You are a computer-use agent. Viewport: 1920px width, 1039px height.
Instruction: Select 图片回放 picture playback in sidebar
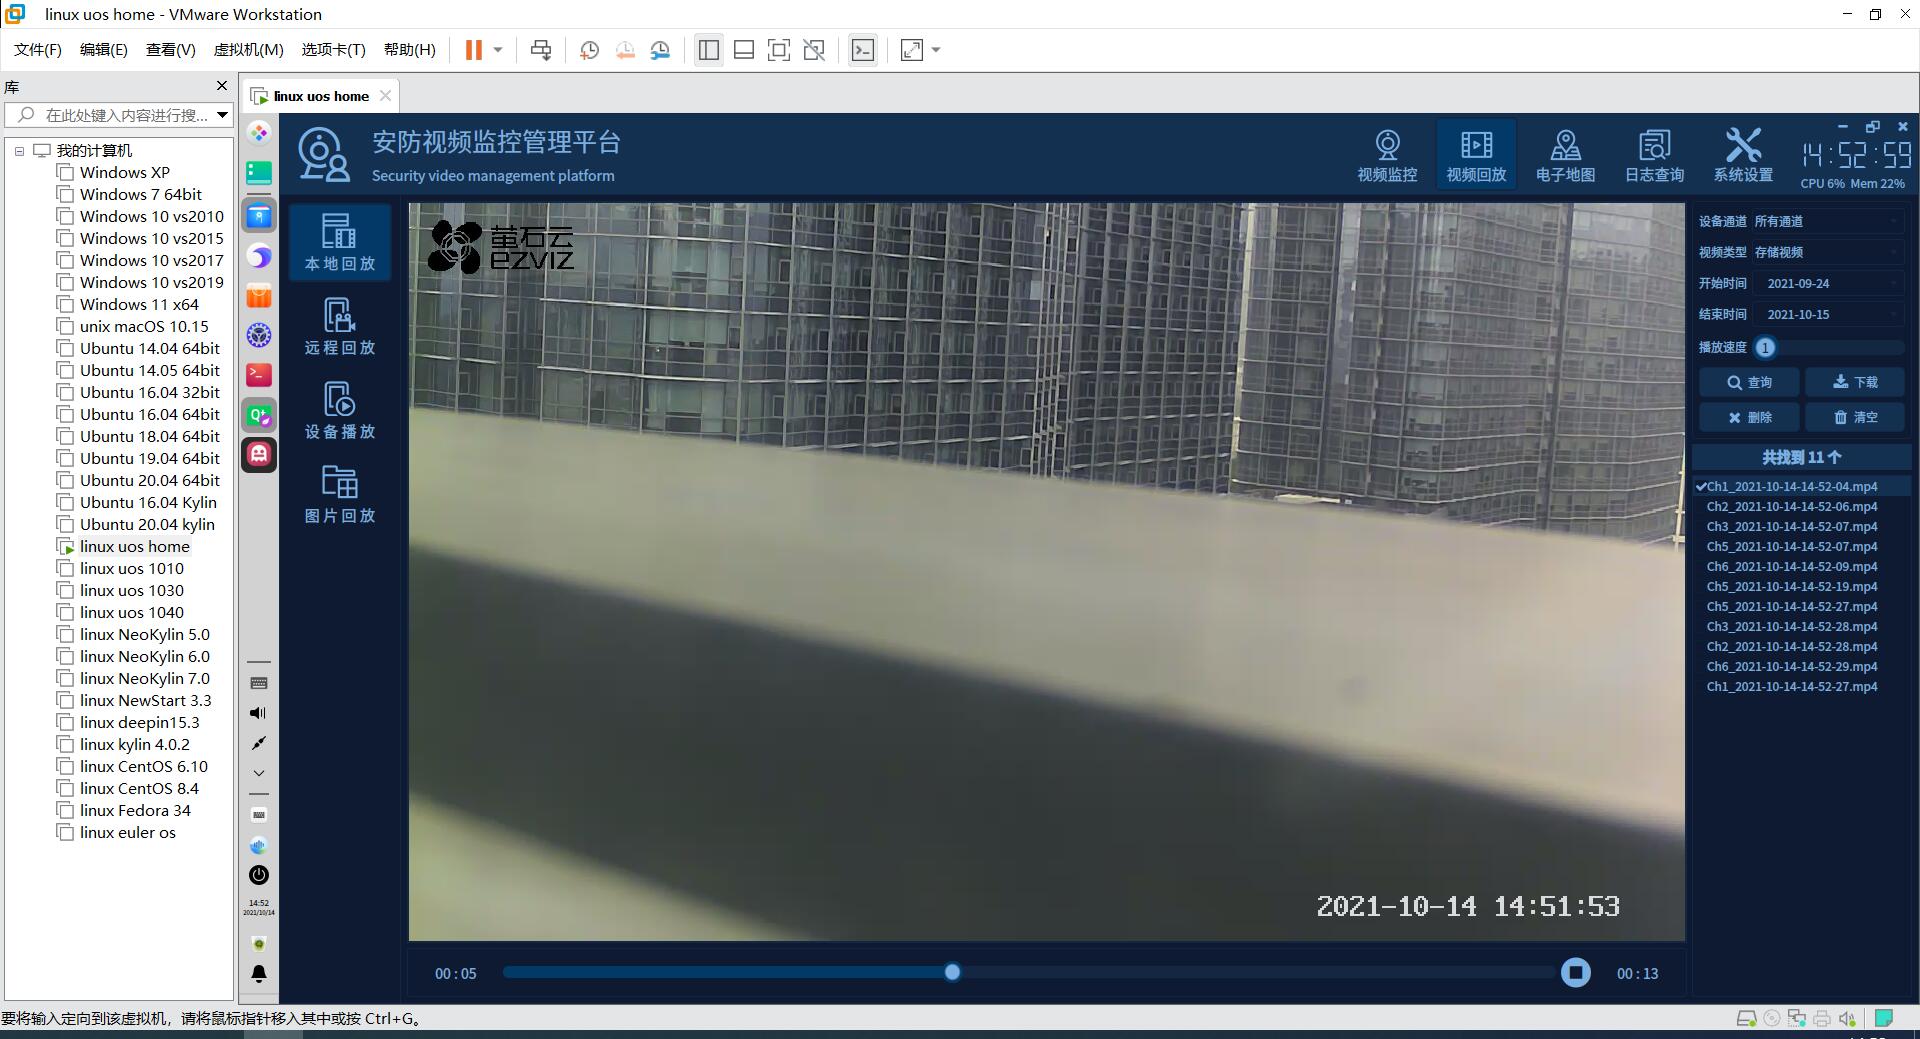(x=340, y=494)
